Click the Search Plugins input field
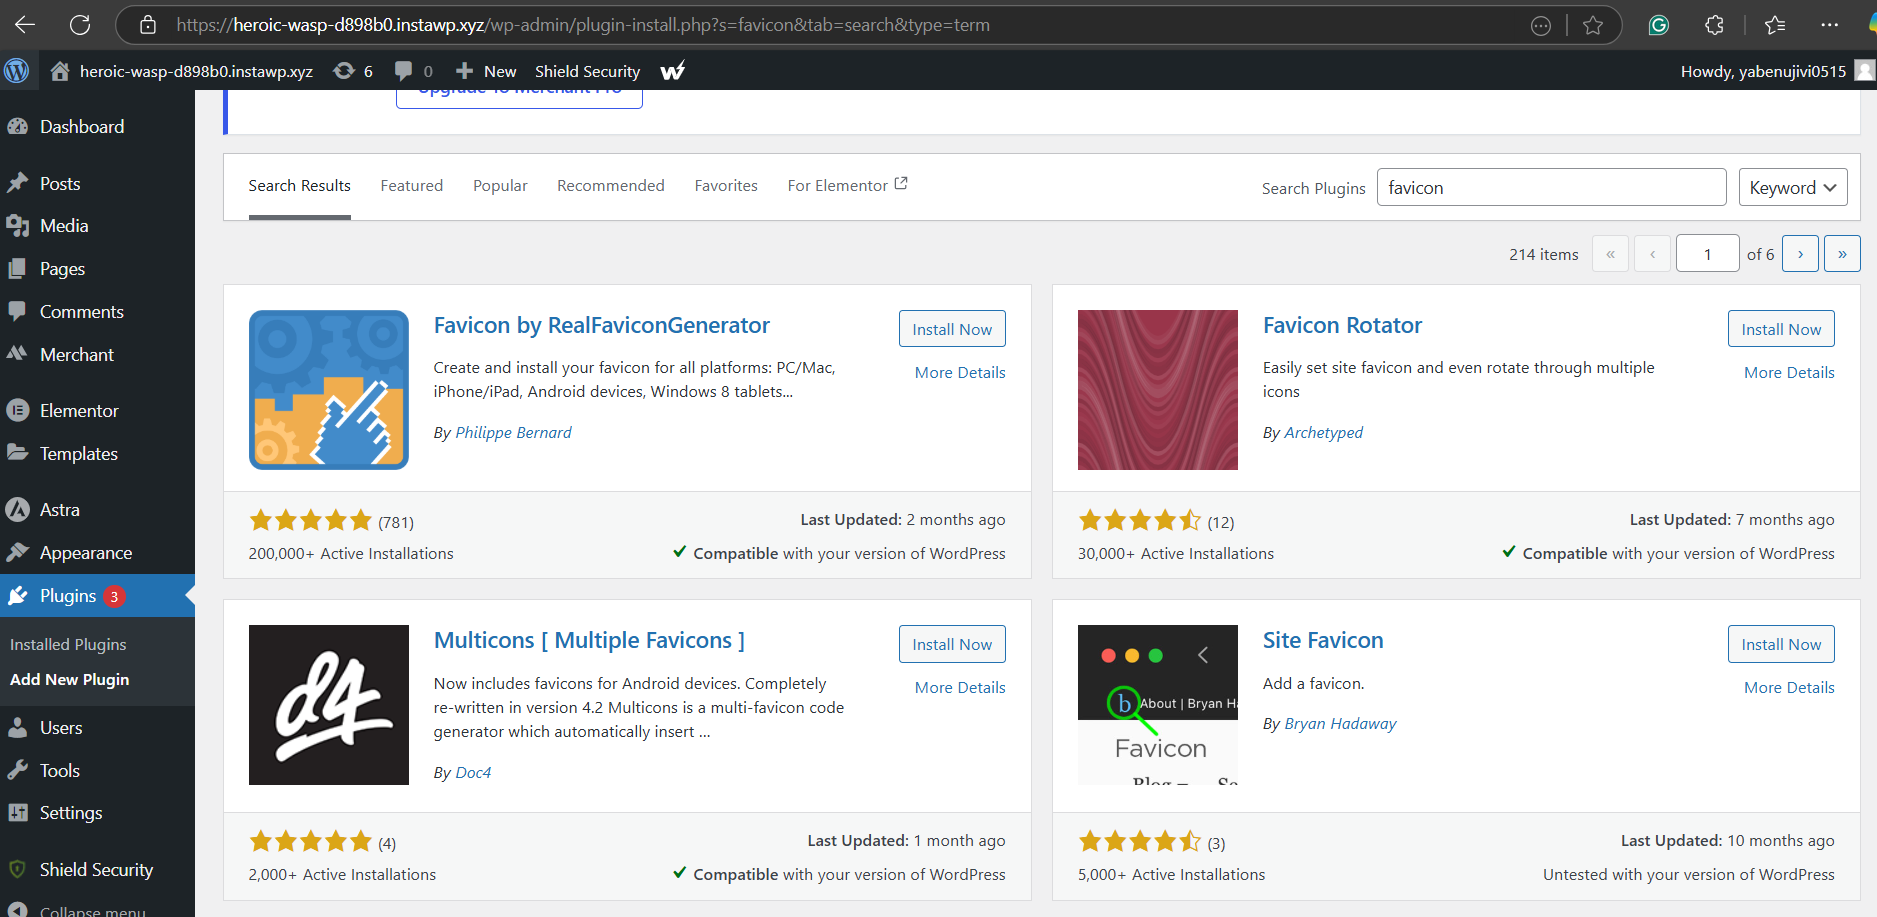Screen dimensions: 1877x917 pos(1551,188)
